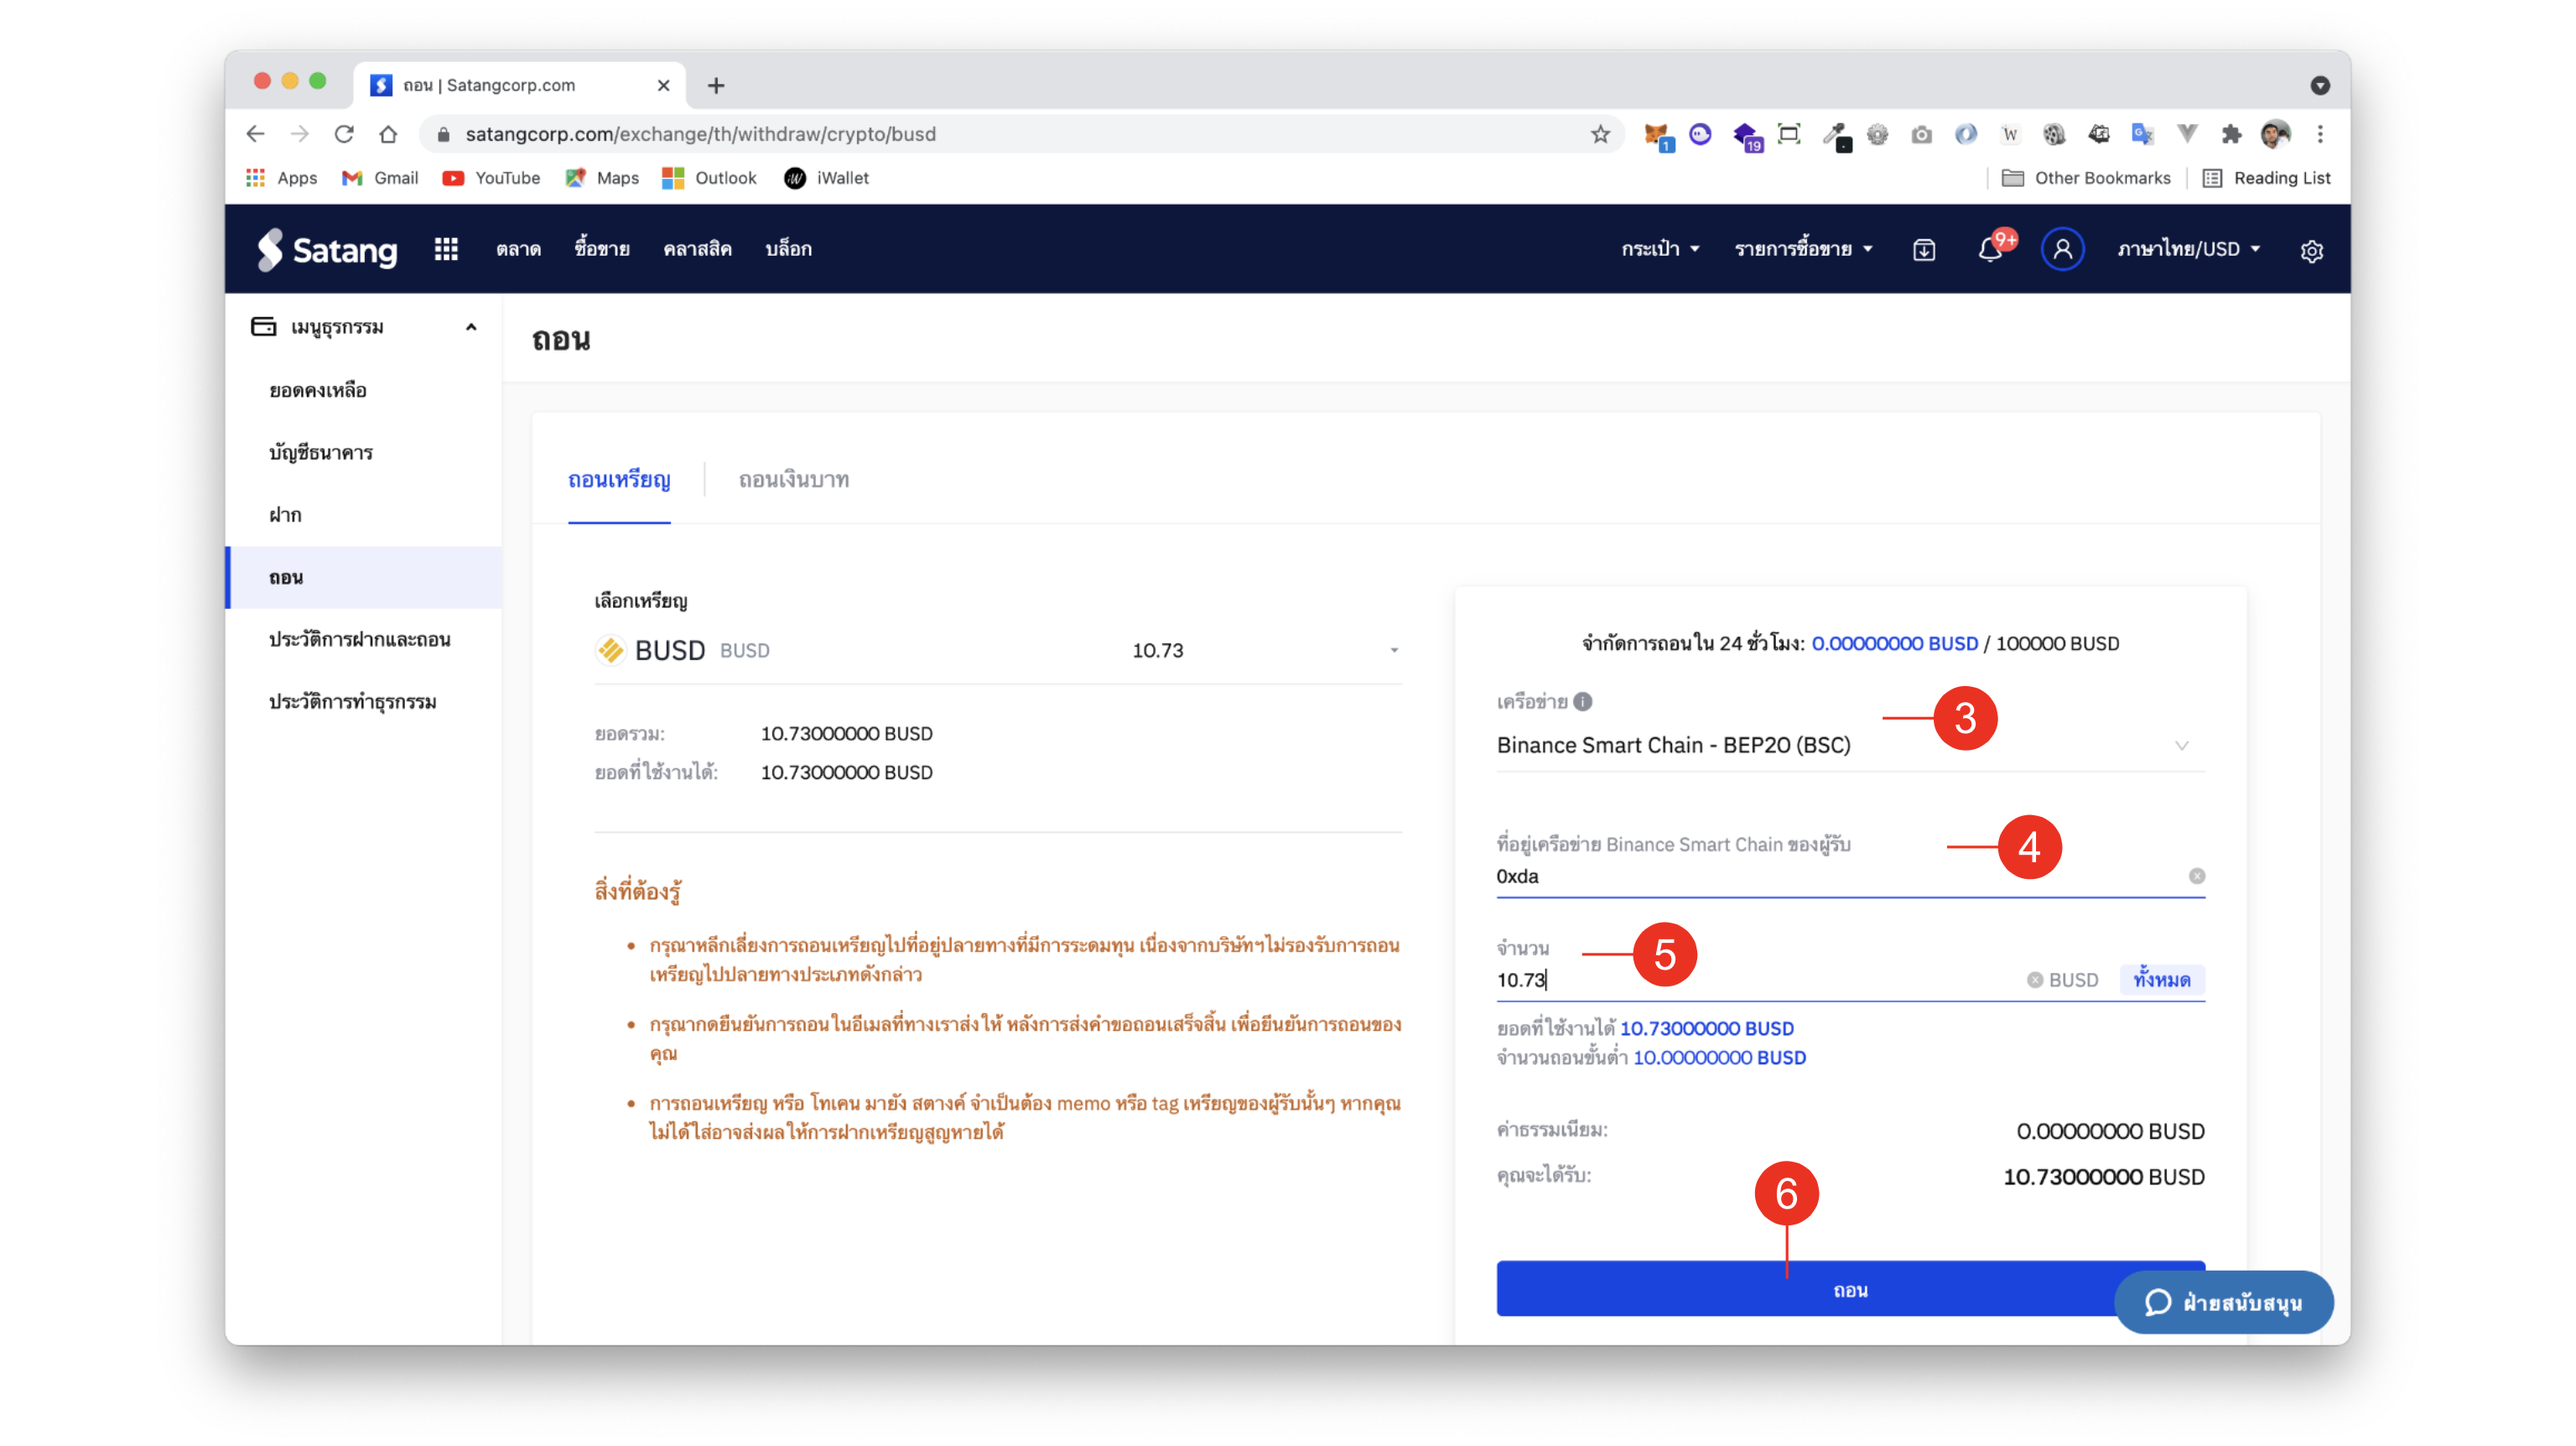Open the Google Translate extension
The image size is (2576, 1446).
[2142, 134]
